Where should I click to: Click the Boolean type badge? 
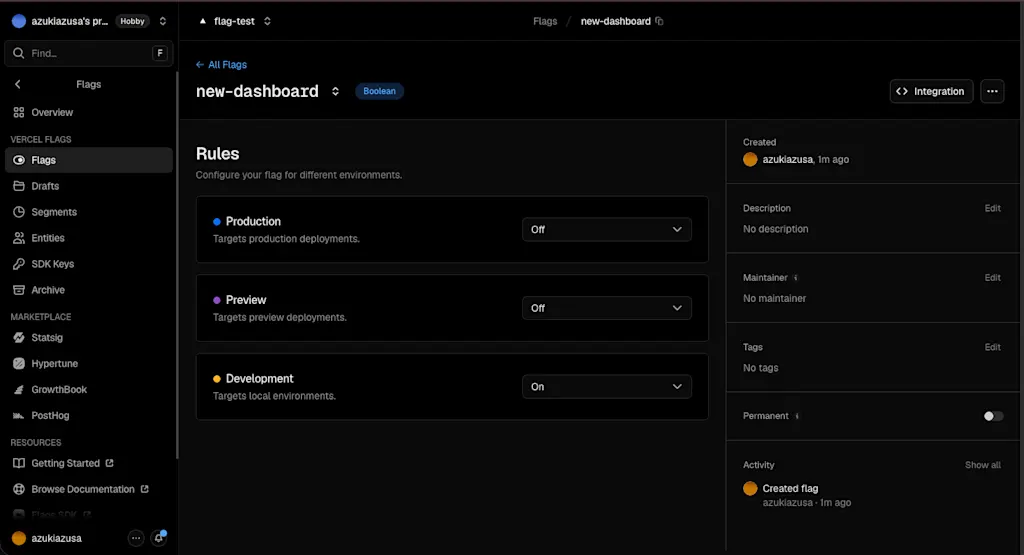379,91
